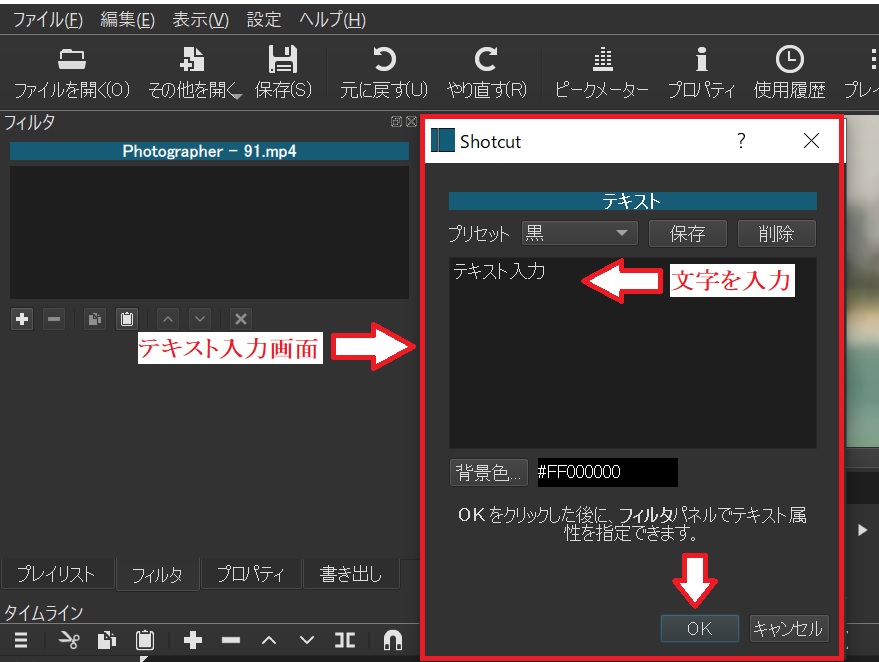
Task: Toggle the snap magnet in timeline toolbar
Action: point(391,640)
